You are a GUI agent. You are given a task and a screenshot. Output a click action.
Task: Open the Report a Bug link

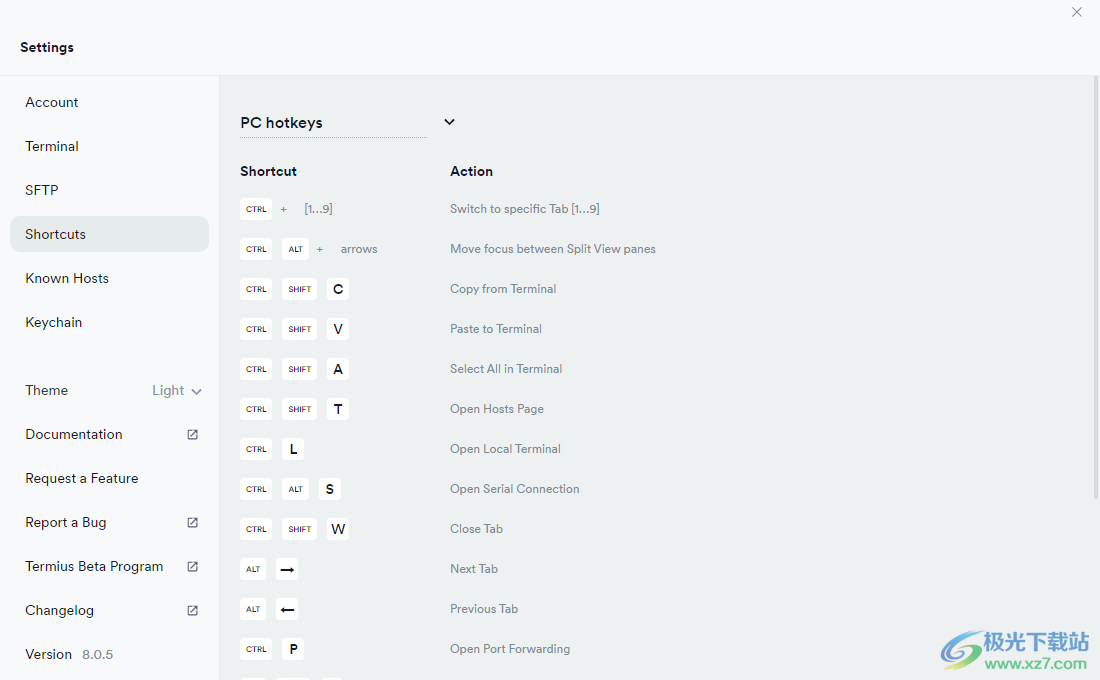pos(65,522)
